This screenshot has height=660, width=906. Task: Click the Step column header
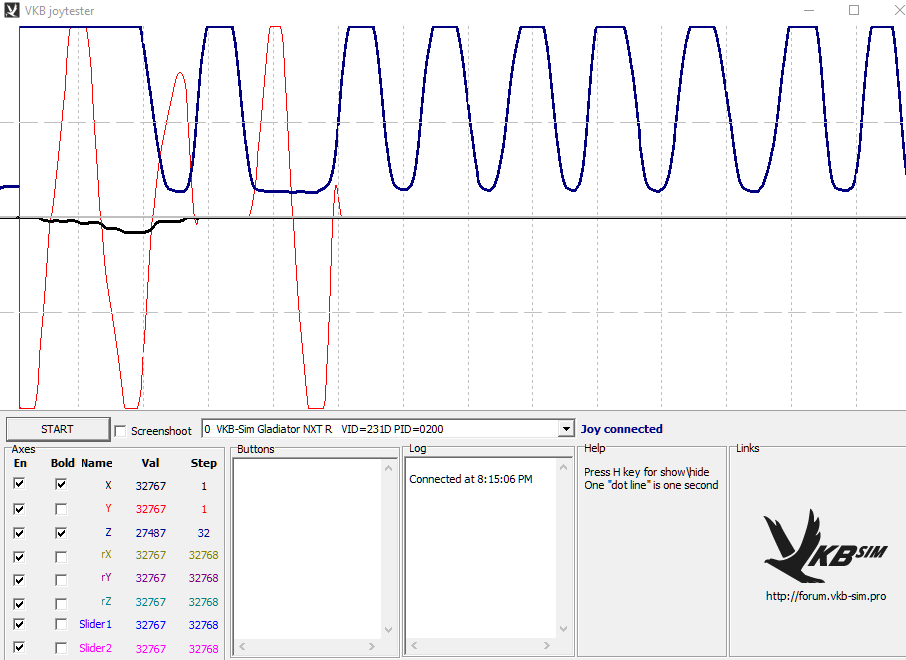(x=203, y=463)
